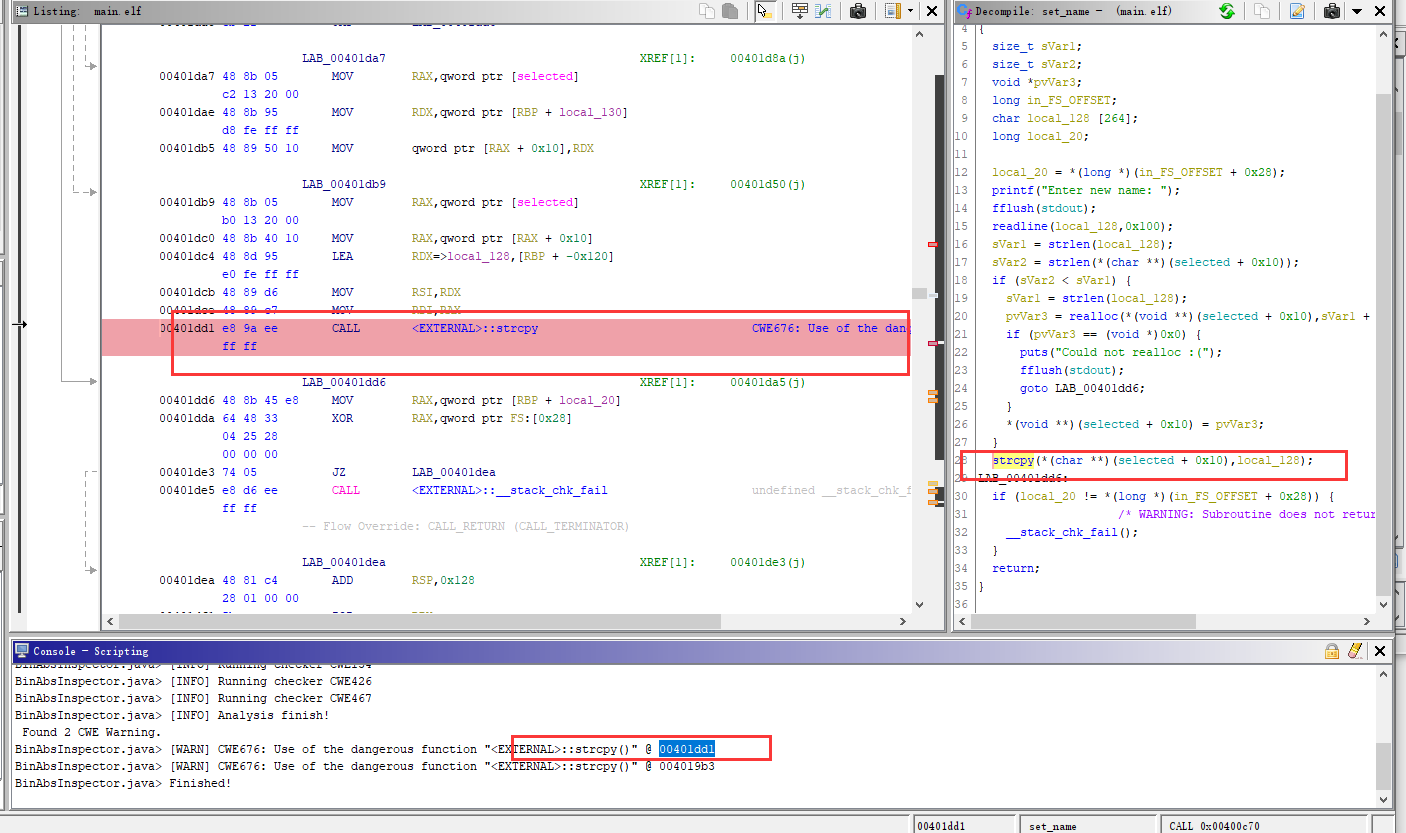
Task: Open the diff view icon in Listing toolbar
Action: (824, 11)
